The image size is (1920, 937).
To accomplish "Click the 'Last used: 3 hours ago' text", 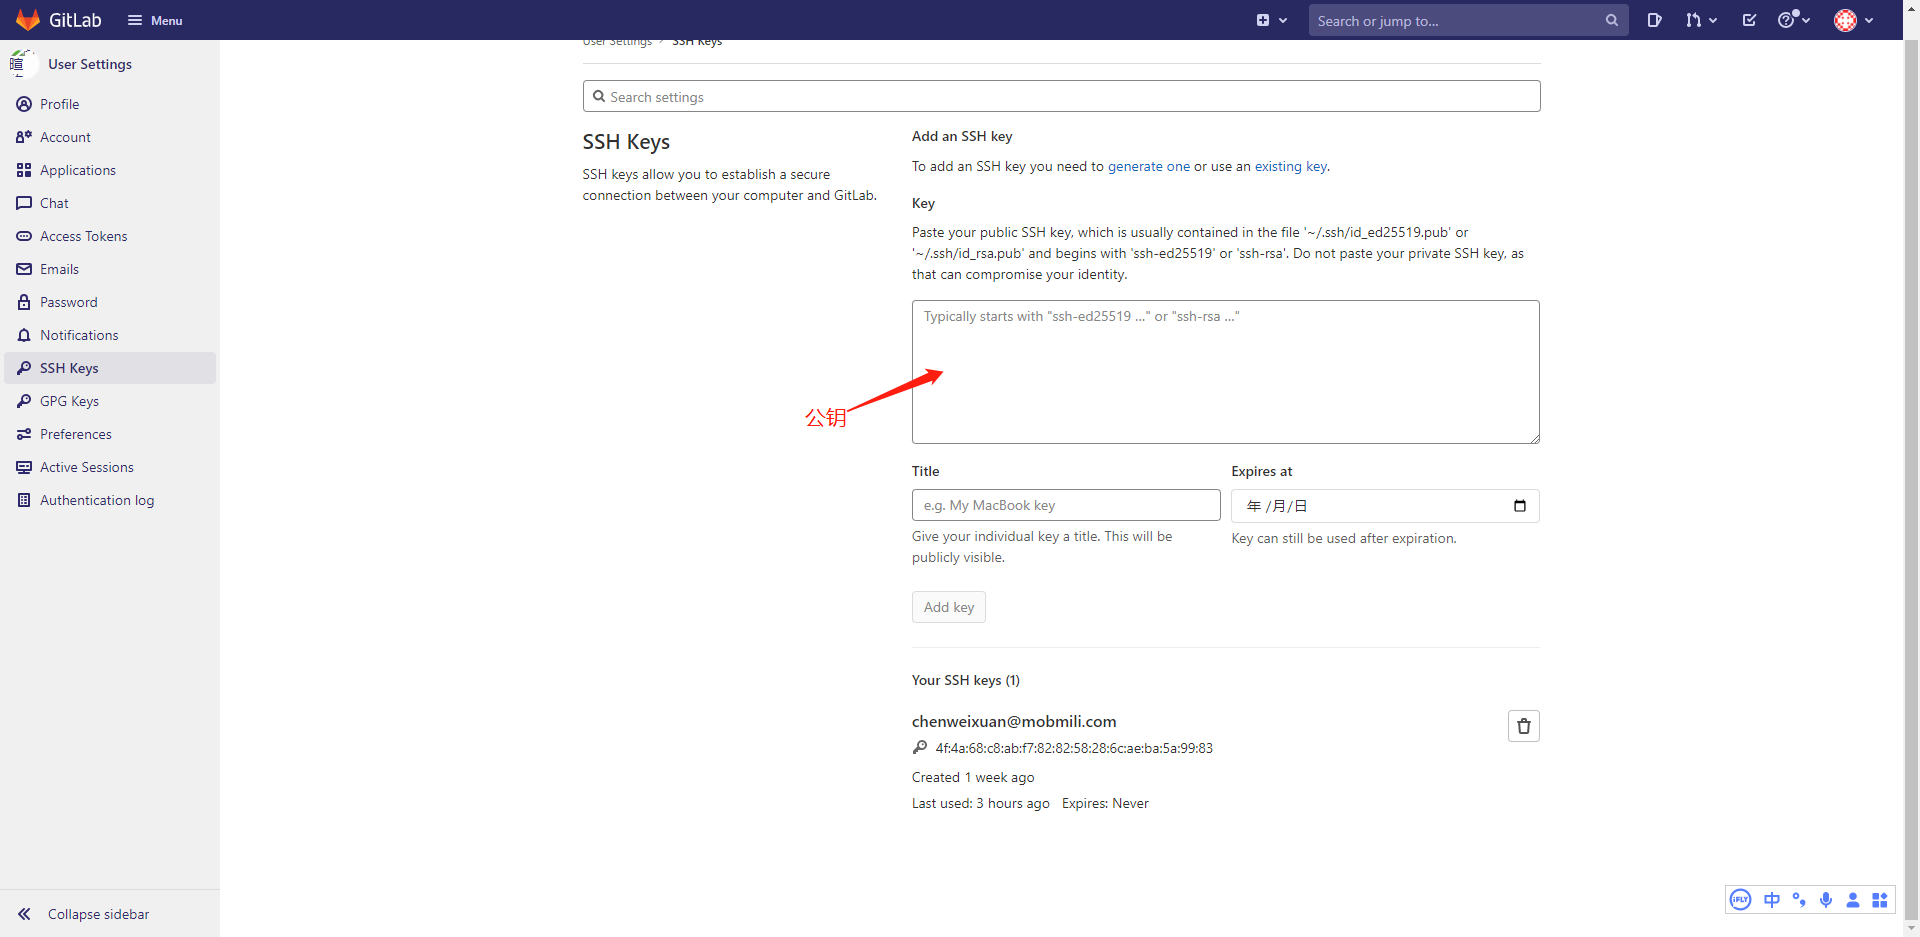I will click(981, 803).
